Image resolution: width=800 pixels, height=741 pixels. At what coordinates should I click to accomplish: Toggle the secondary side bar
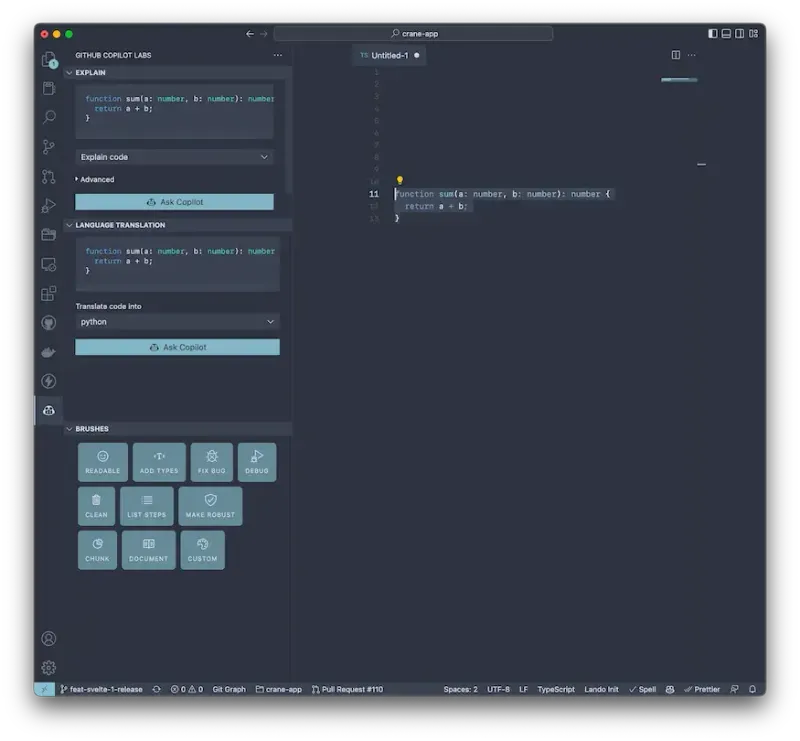[x=739, y=34]
